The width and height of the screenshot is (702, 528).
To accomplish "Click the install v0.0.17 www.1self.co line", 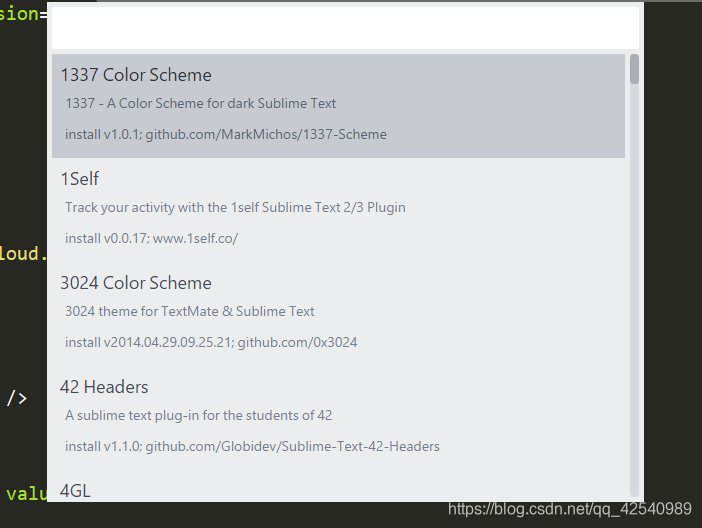I will tap(151, 238).
